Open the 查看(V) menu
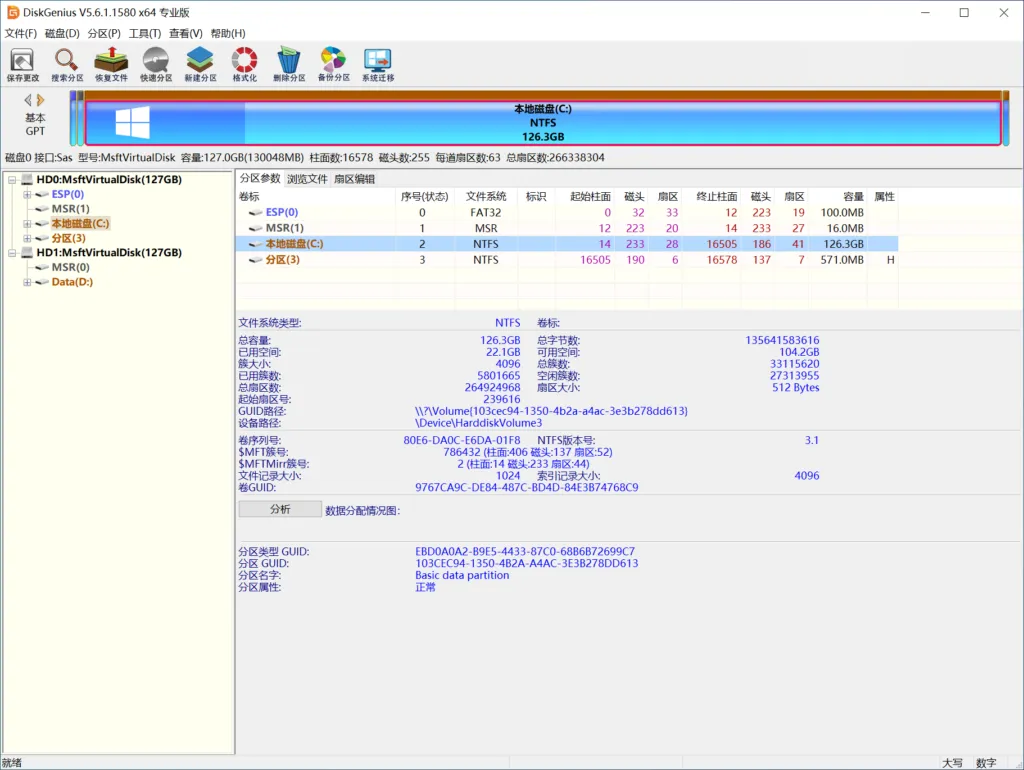This screenshot has height=770, width=1024. [185, 33]
